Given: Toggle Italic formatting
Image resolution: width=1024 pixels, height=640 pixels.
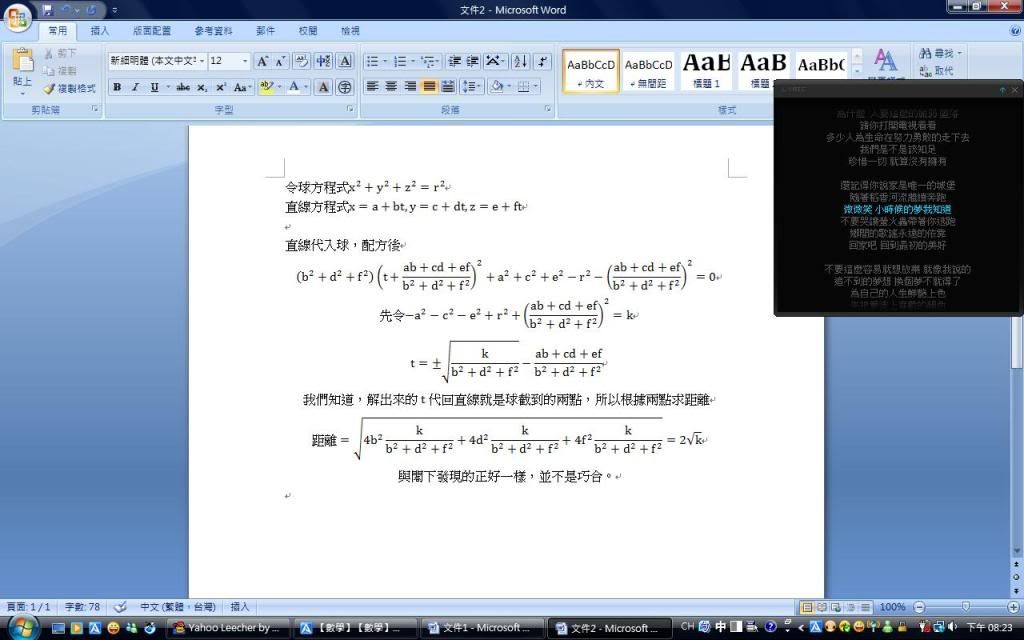Looking at the screenshot, I should 135,87.
